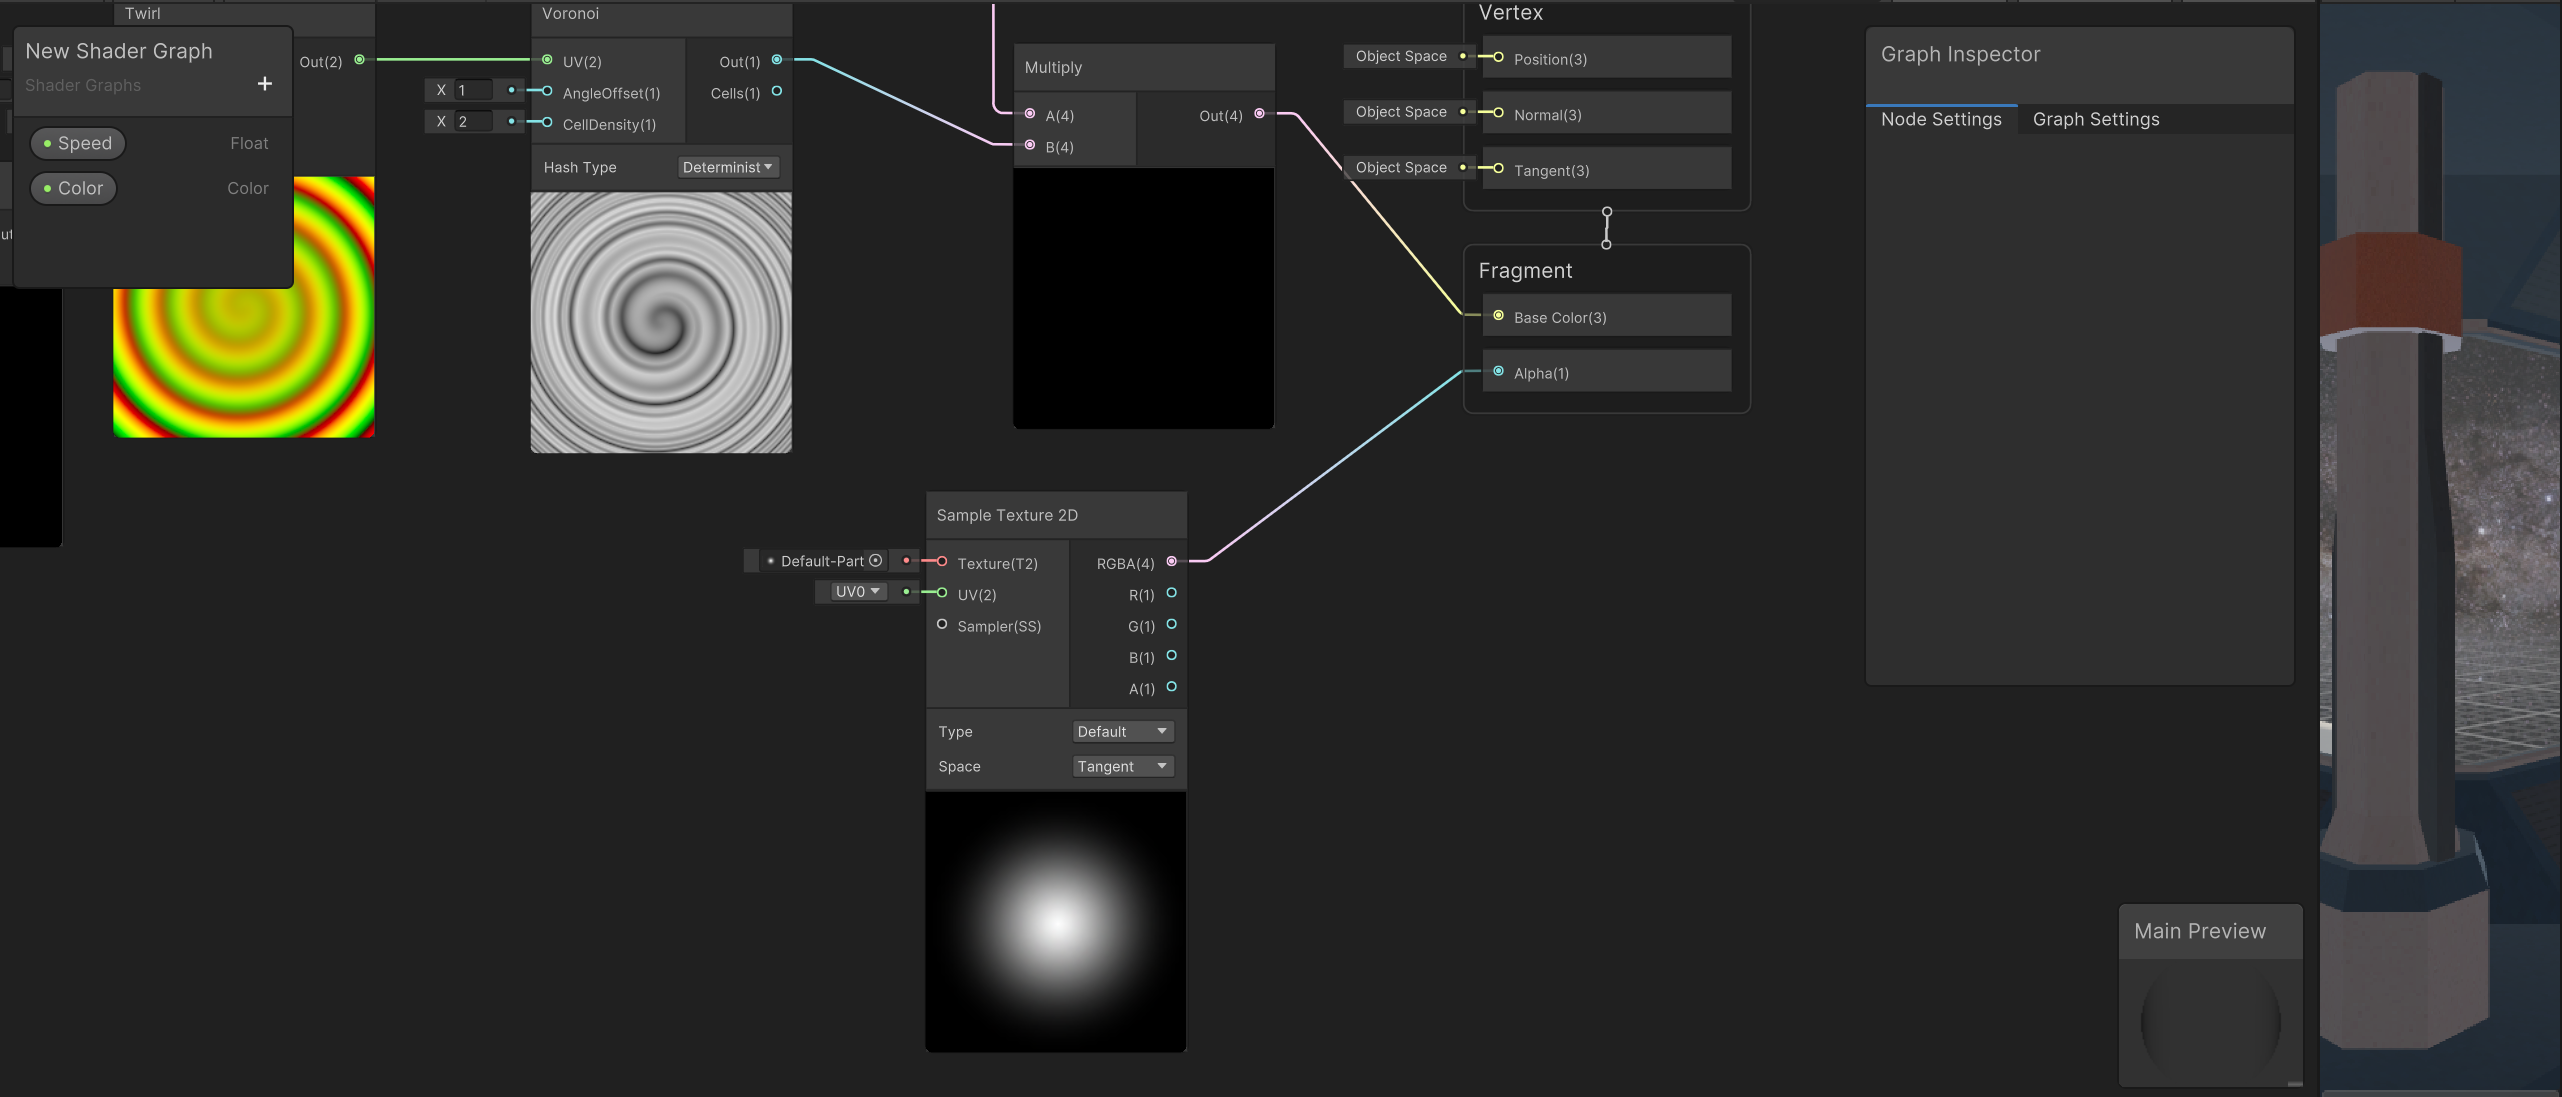This screenshot has width=2562, height=1097.
Task: Open the Hash Type dropdown
Action: (727, 167)
